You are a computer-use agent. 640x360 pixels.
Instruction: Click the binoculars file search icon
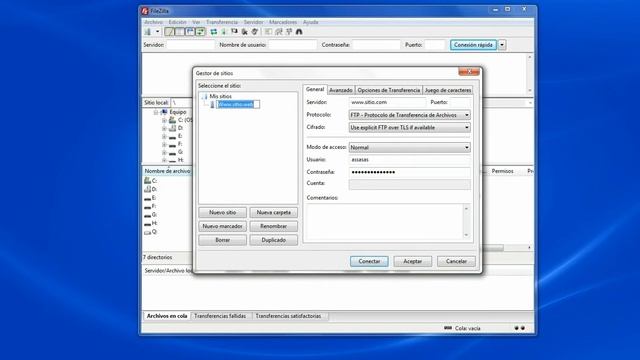tap(299, 32)
